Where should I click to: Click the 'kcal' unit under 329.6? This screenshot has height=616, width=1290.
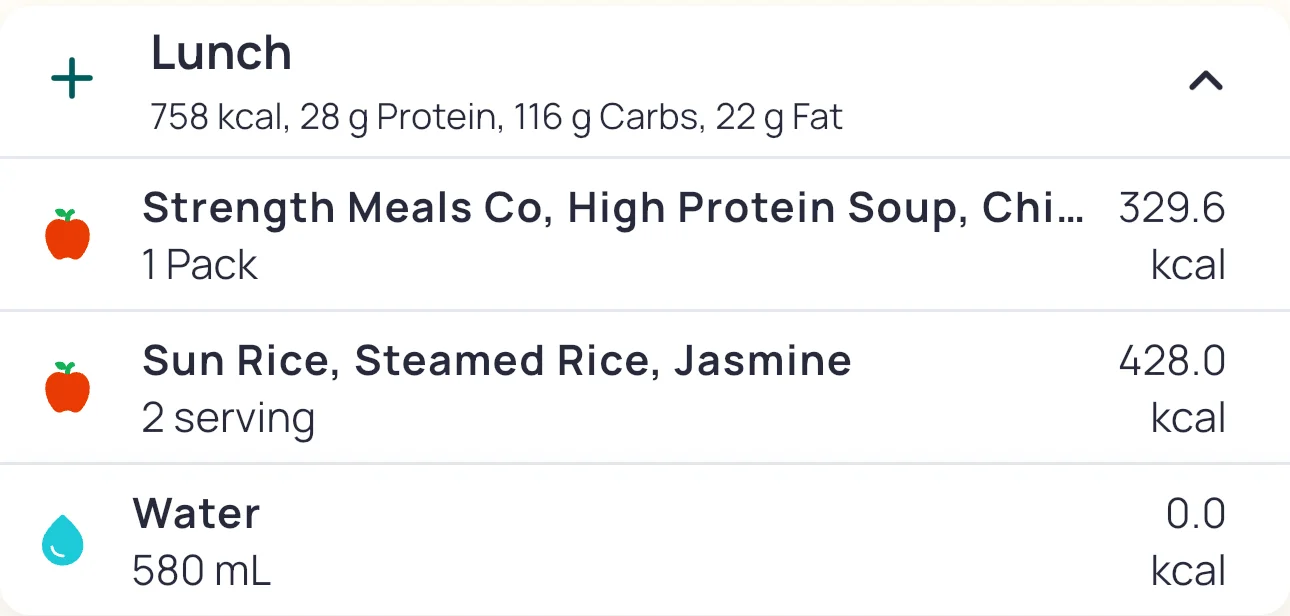(x=1188, y=265)
